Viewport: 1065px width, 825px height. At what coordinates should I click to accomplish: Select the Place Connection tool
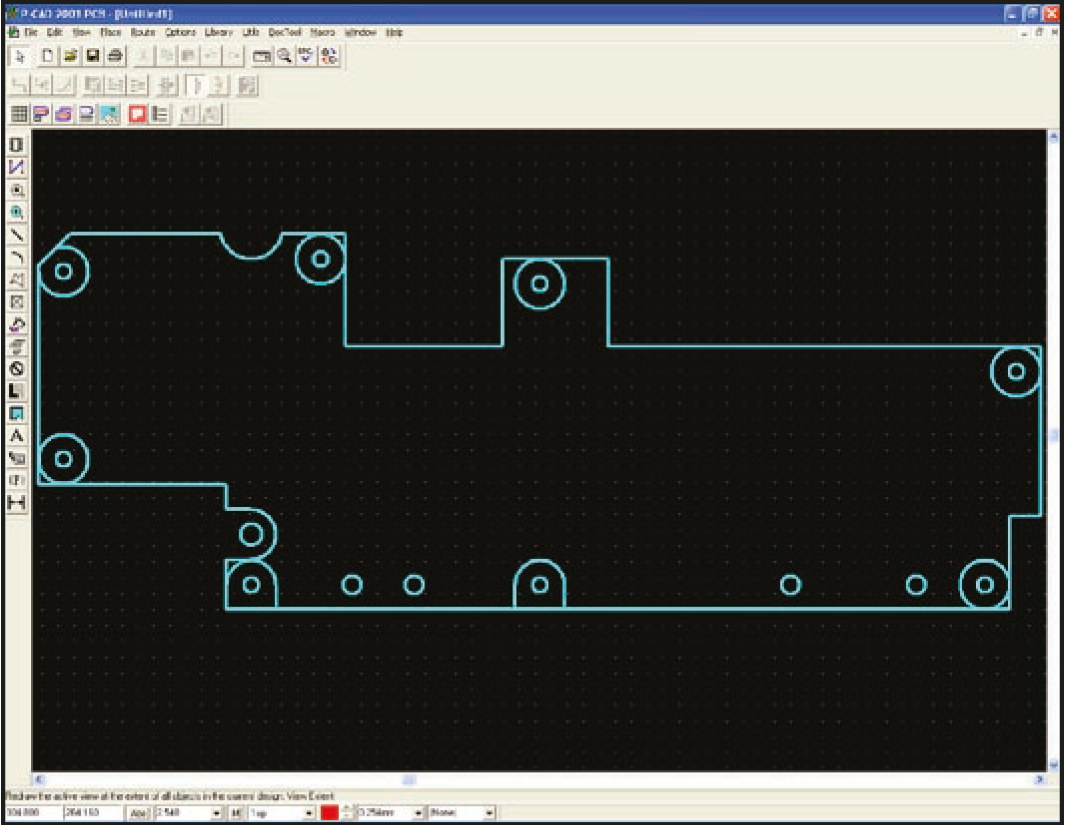(17, 168)
